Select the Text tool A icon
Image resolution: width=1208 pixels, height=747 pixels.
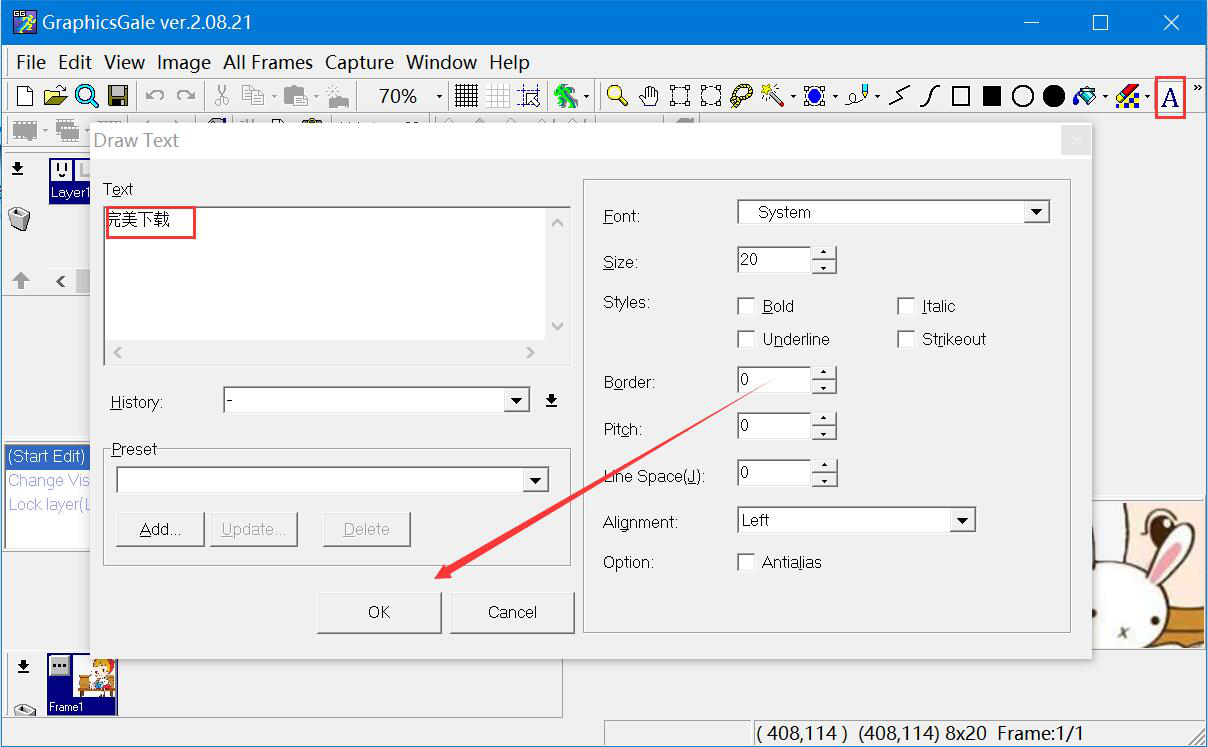pyautogui.click(x=1170, y=97)
